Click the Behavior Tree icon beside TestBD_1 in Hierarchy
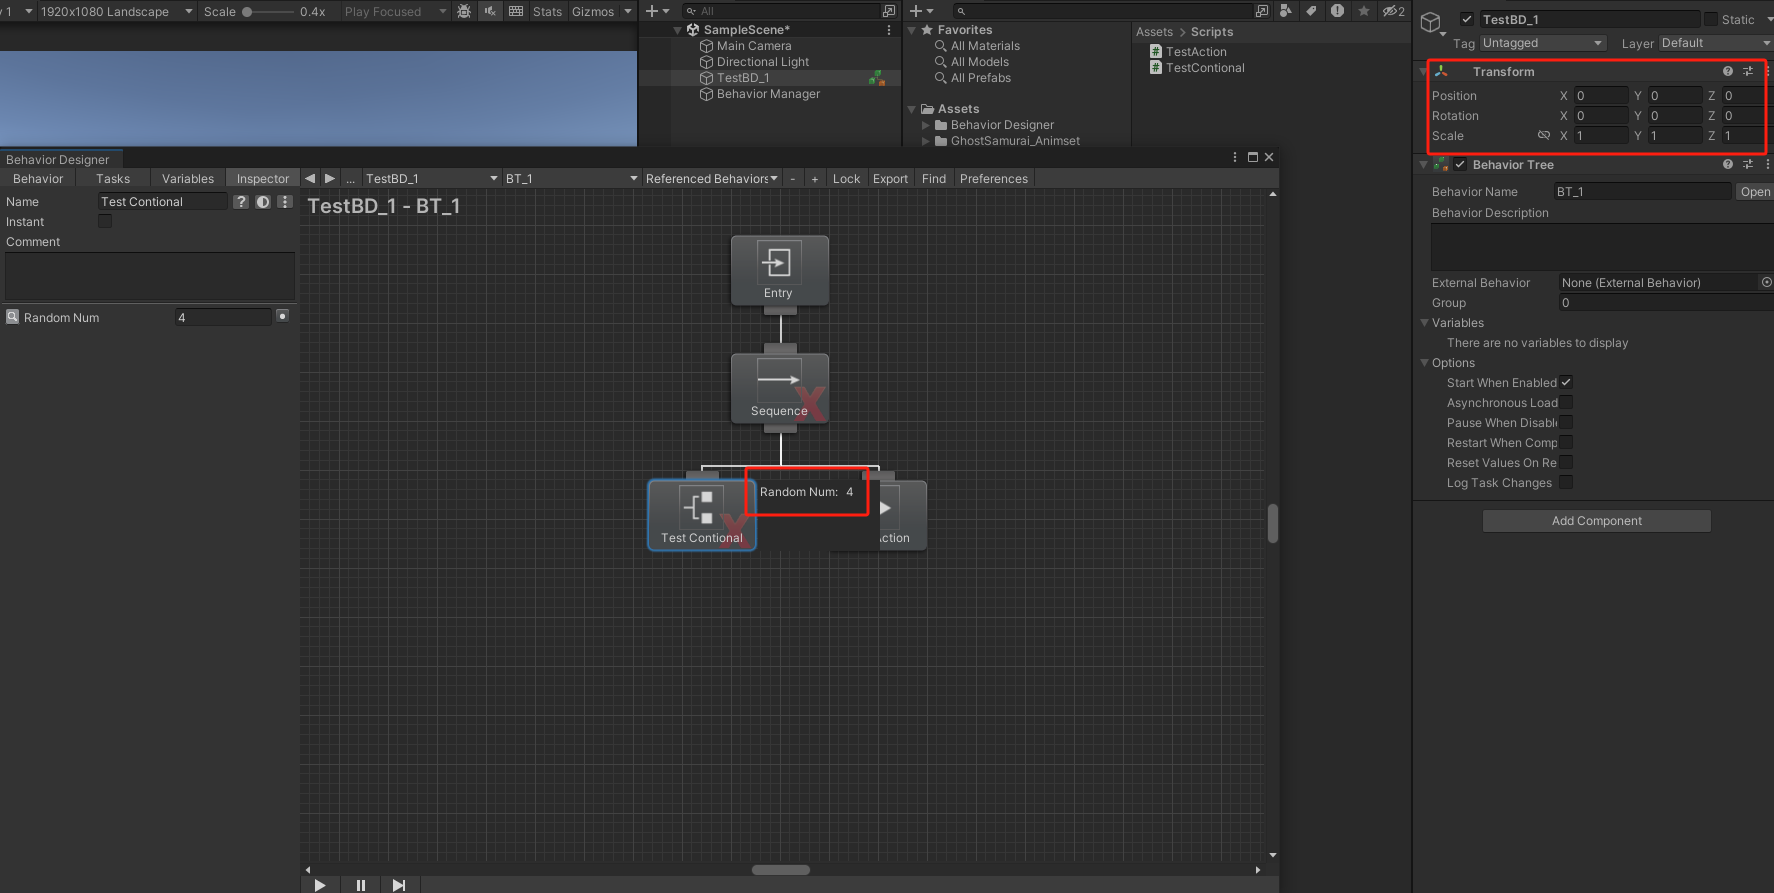 click(x=877, y=78)
